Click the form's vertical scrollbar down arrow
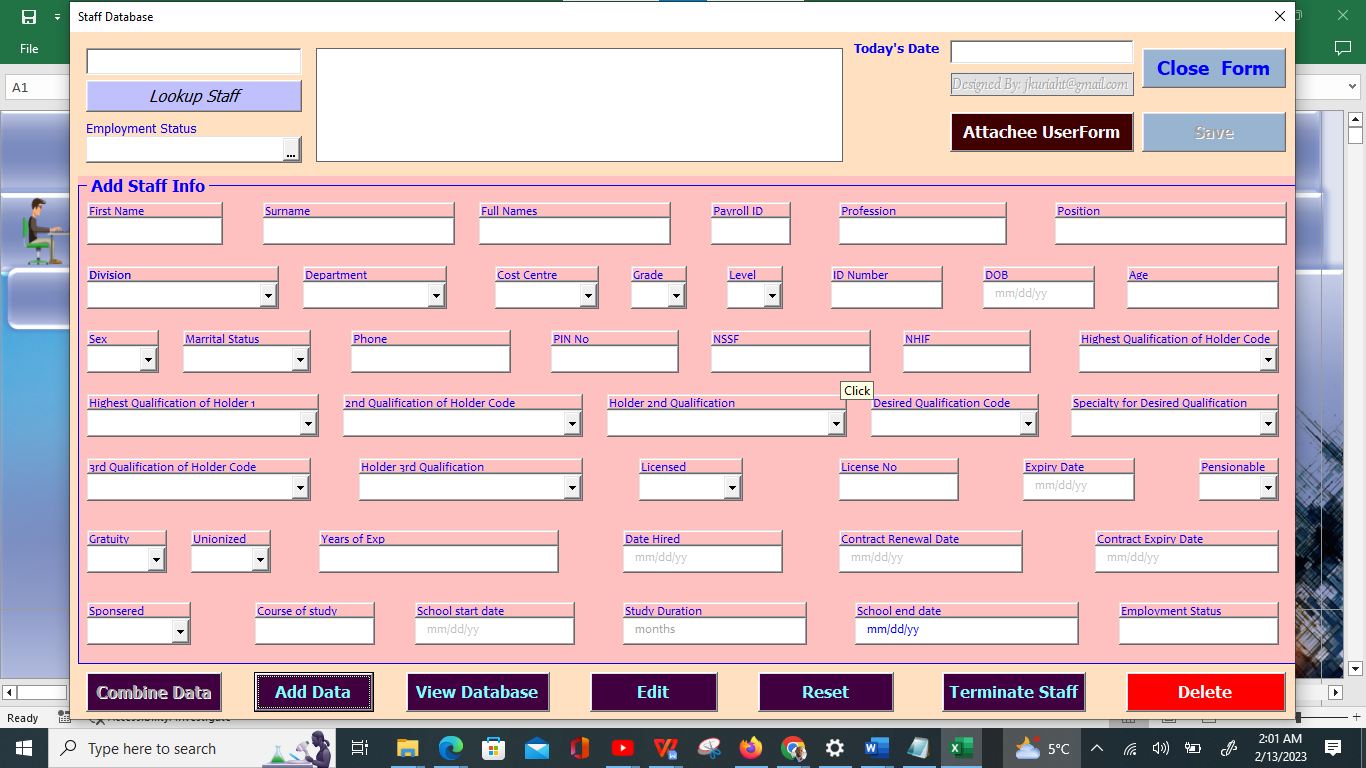The height and width of the screenshot is (768, 1366). [x=1355, y=669]
